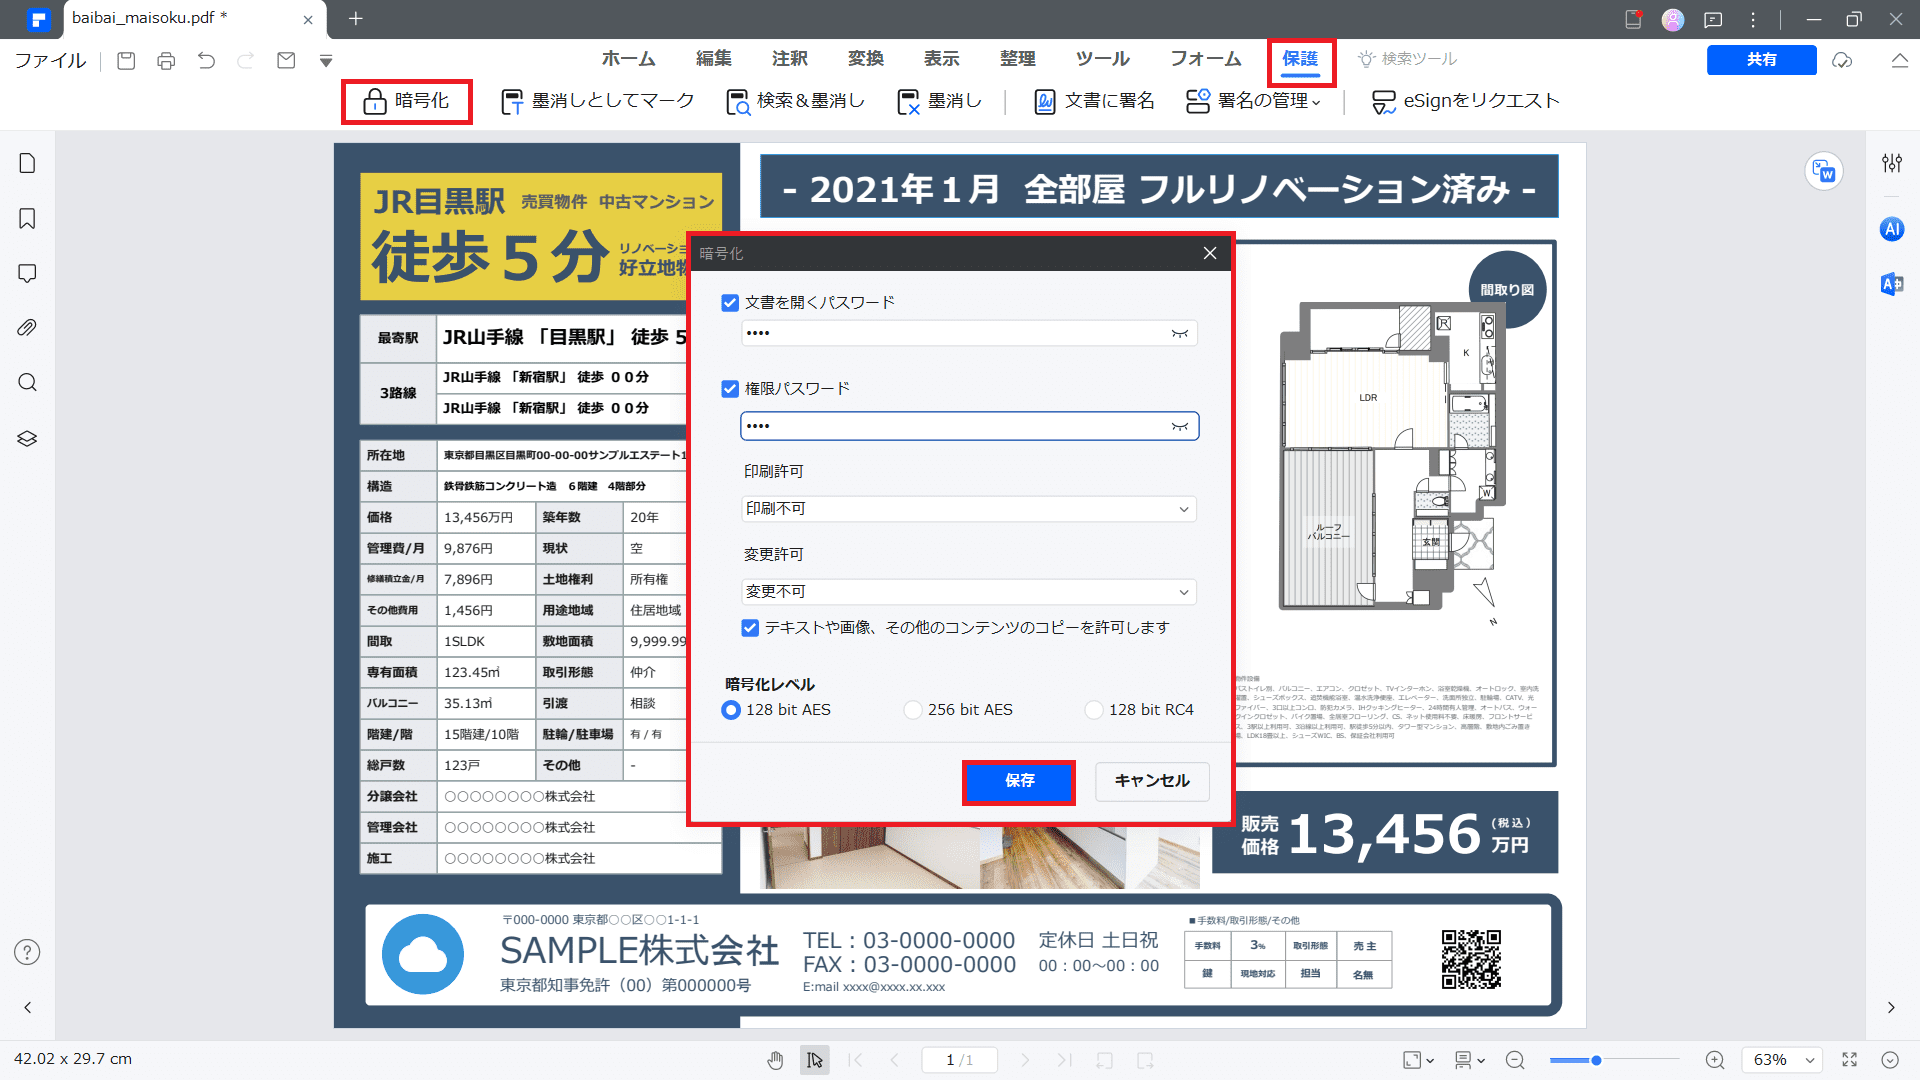Select 128 bit RC4 encryption level
The image size is (1920, 1080).
click(x=1094, y=710)
